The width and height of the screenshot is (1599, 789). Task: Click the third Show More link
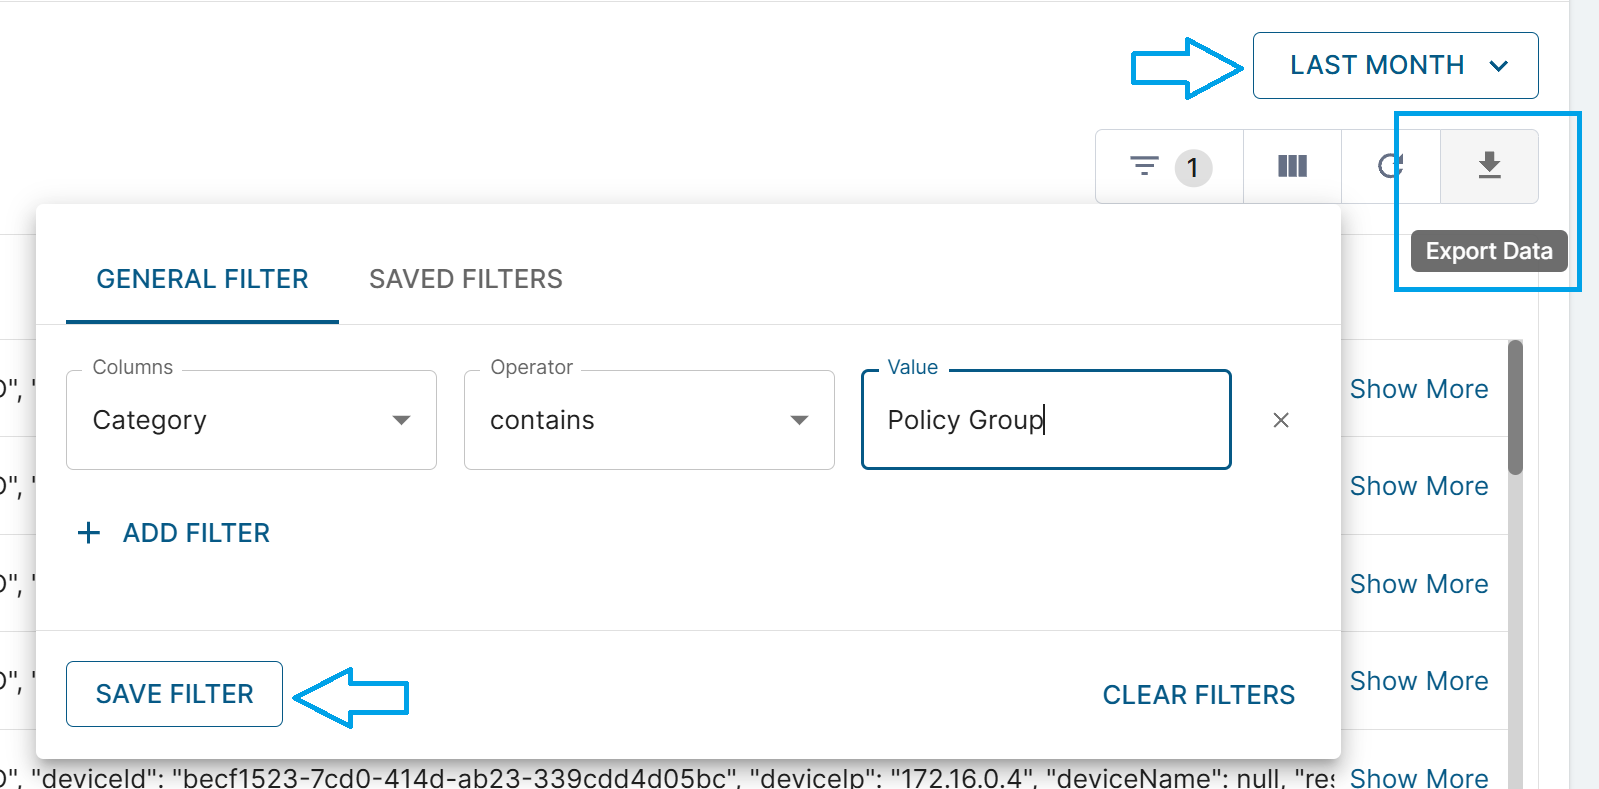coord(1418,584)
